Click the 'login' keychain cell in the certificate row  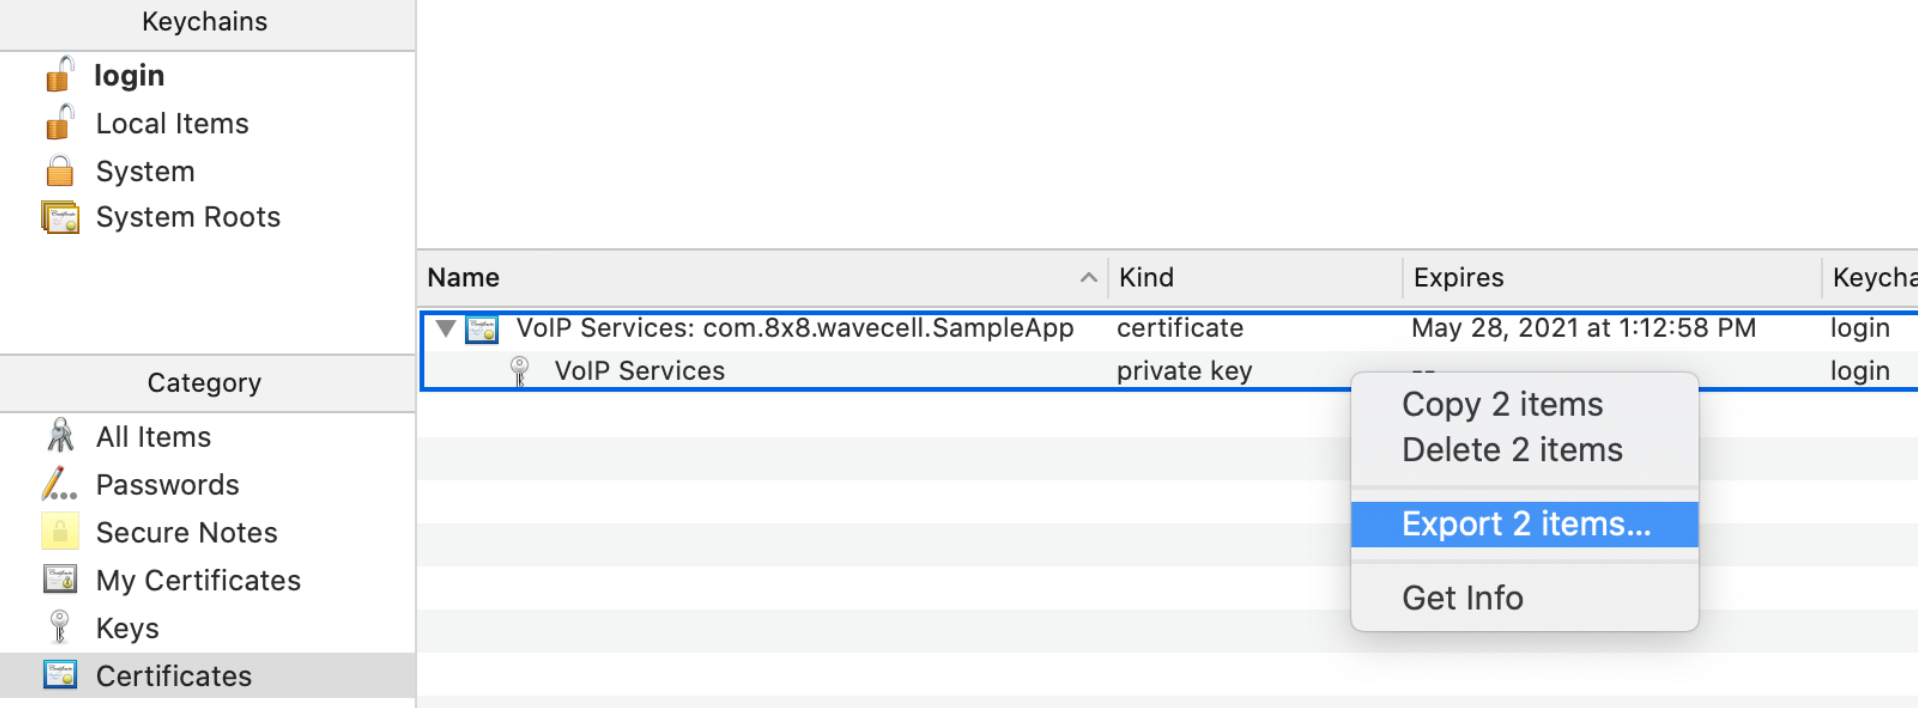click(x=1860, y=328)
